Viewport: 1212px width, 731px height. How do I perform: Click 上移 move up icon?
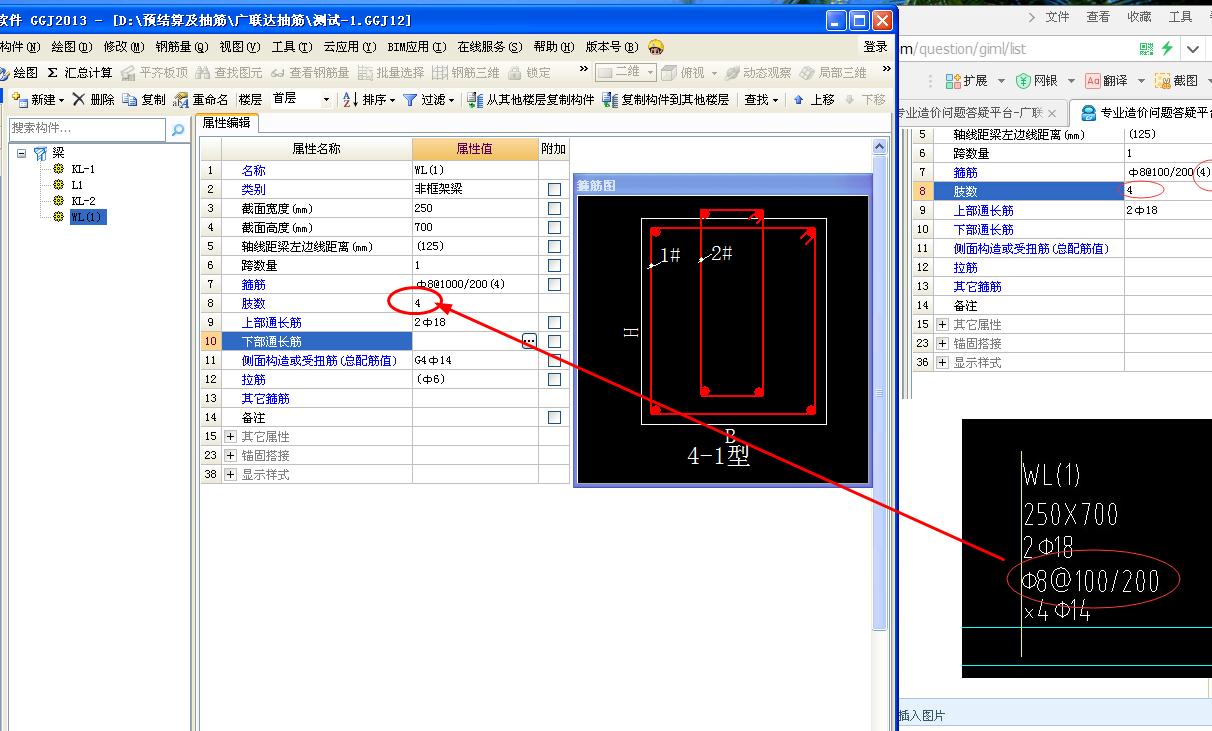(813, 100)
